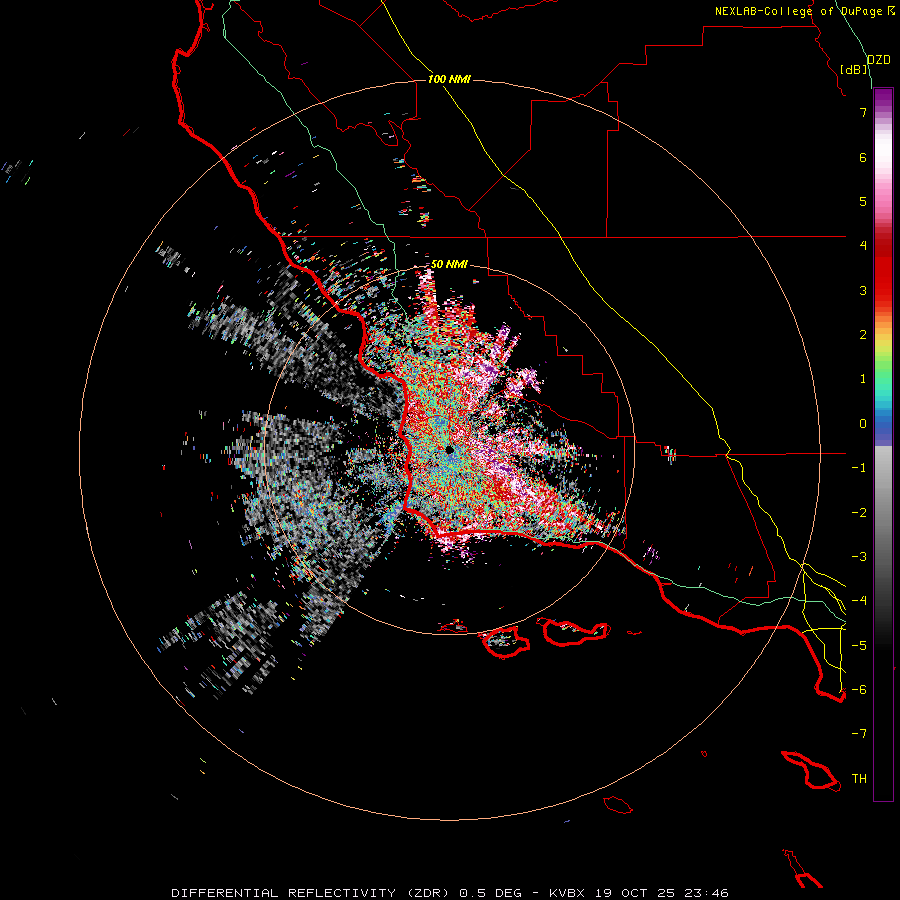
Task: Click the TH label on the color scale
Action: [x=859, y=779]
